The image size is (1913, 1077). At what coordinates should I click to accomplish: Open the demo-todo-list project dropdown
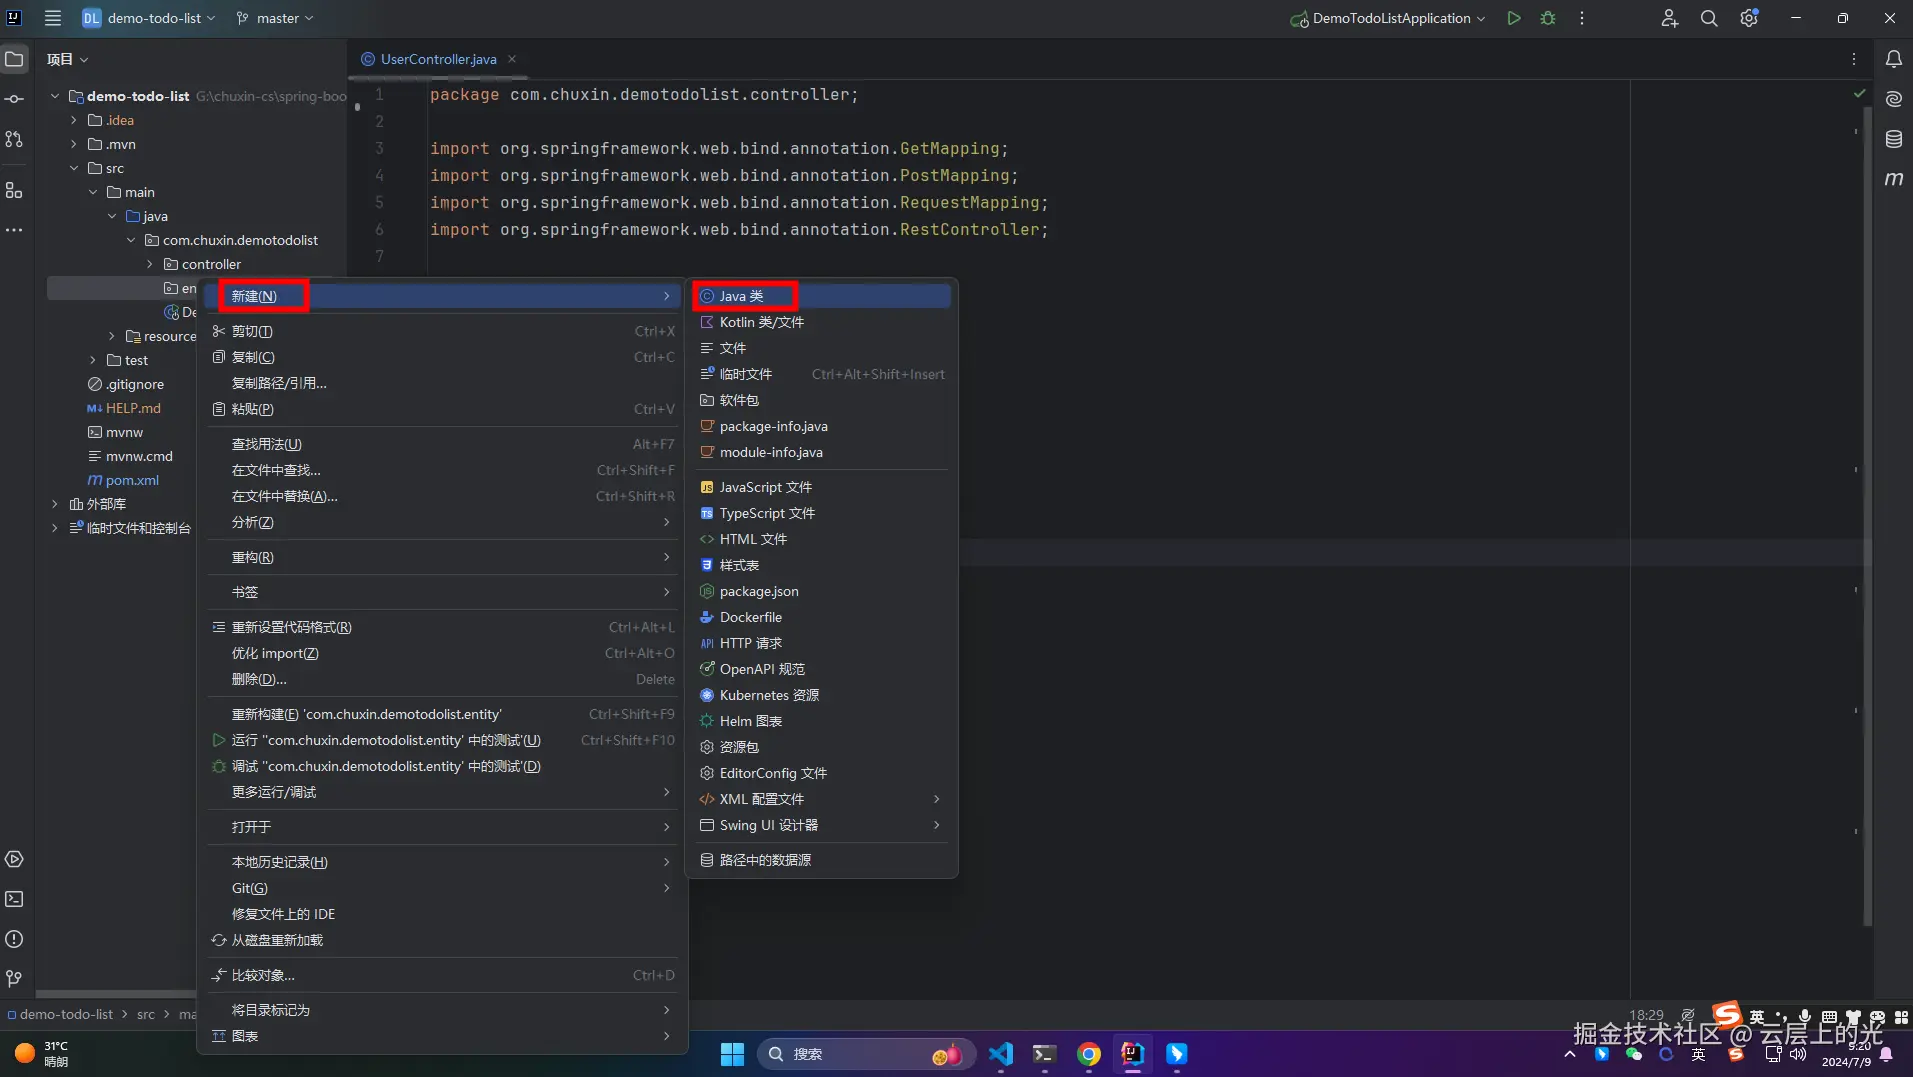pos(148,18)
